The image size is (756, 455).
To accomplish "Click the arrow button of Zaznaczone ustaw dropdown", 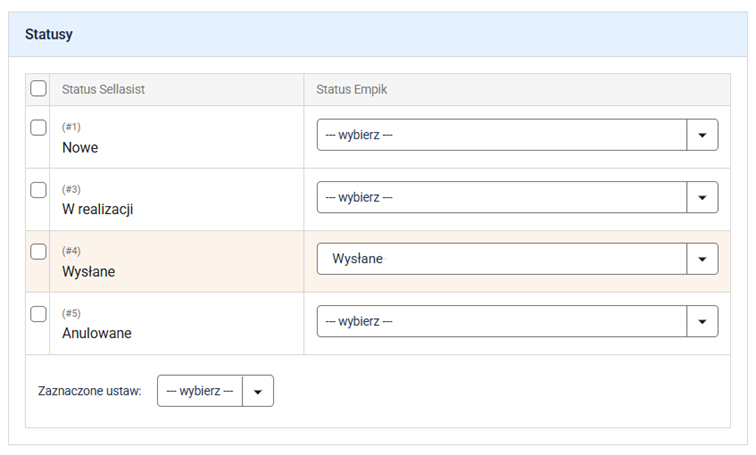I will [258, 391].
